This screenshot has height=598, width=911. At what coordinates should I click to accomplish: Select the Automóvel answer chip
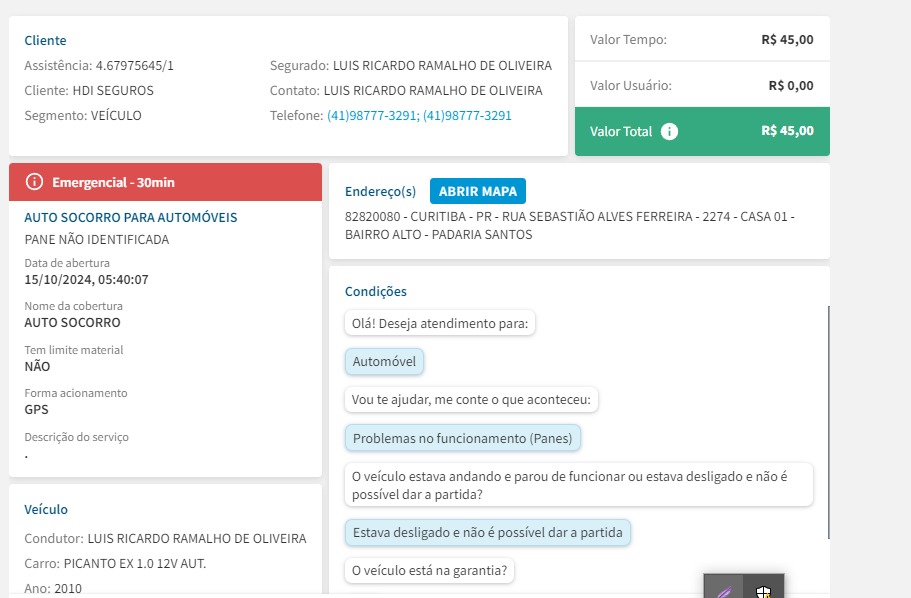384,361
